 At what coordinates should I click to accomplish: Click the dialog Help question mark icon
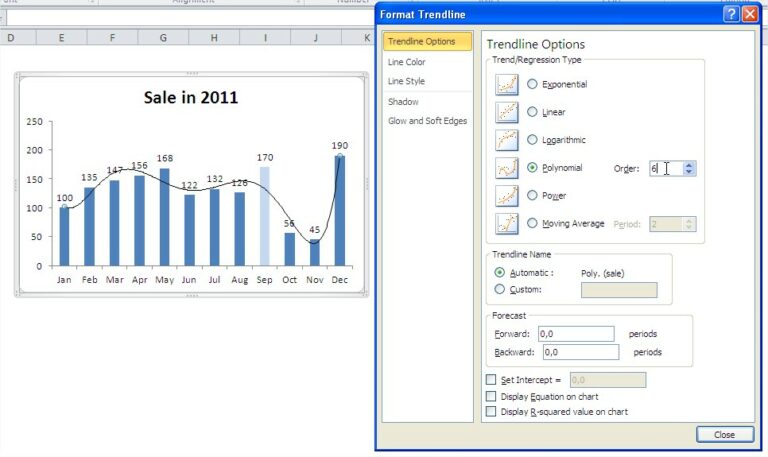point(729,14)
